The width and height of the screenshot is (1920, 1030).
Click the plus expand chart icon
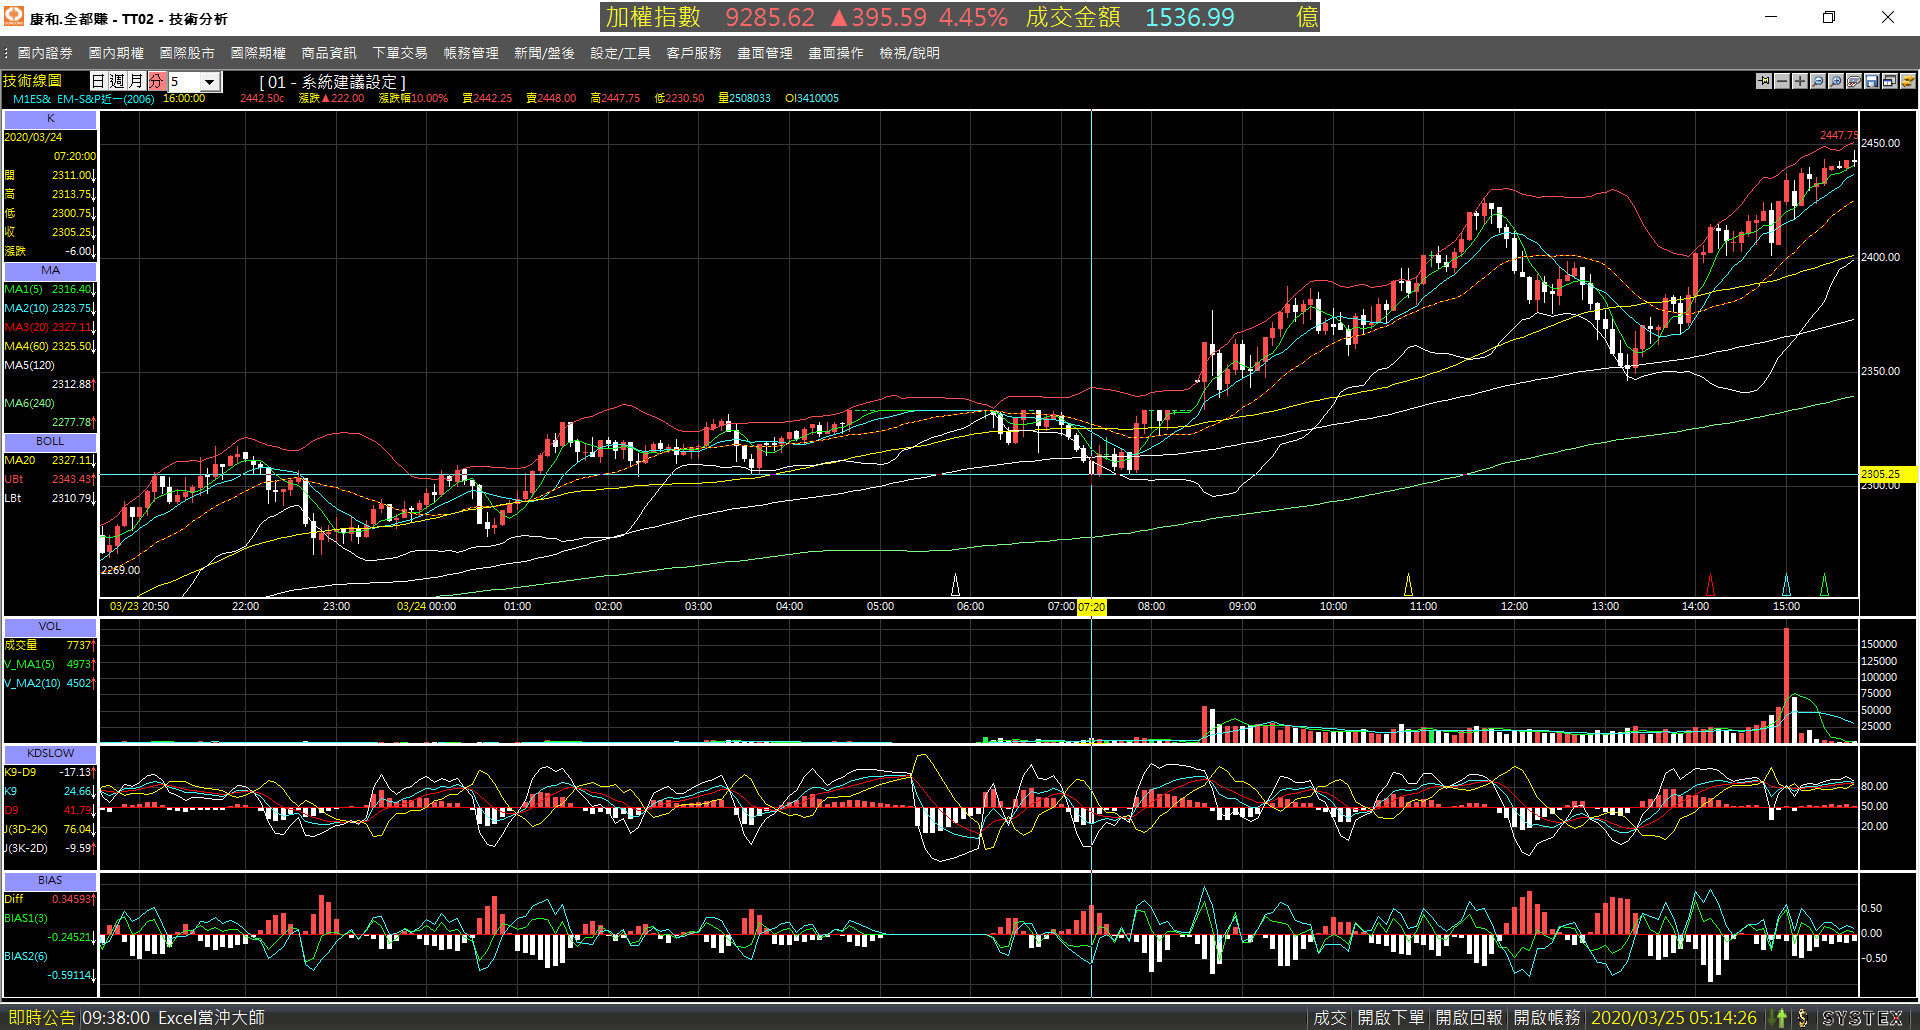pyautogui.click(x=1800, y=81)
